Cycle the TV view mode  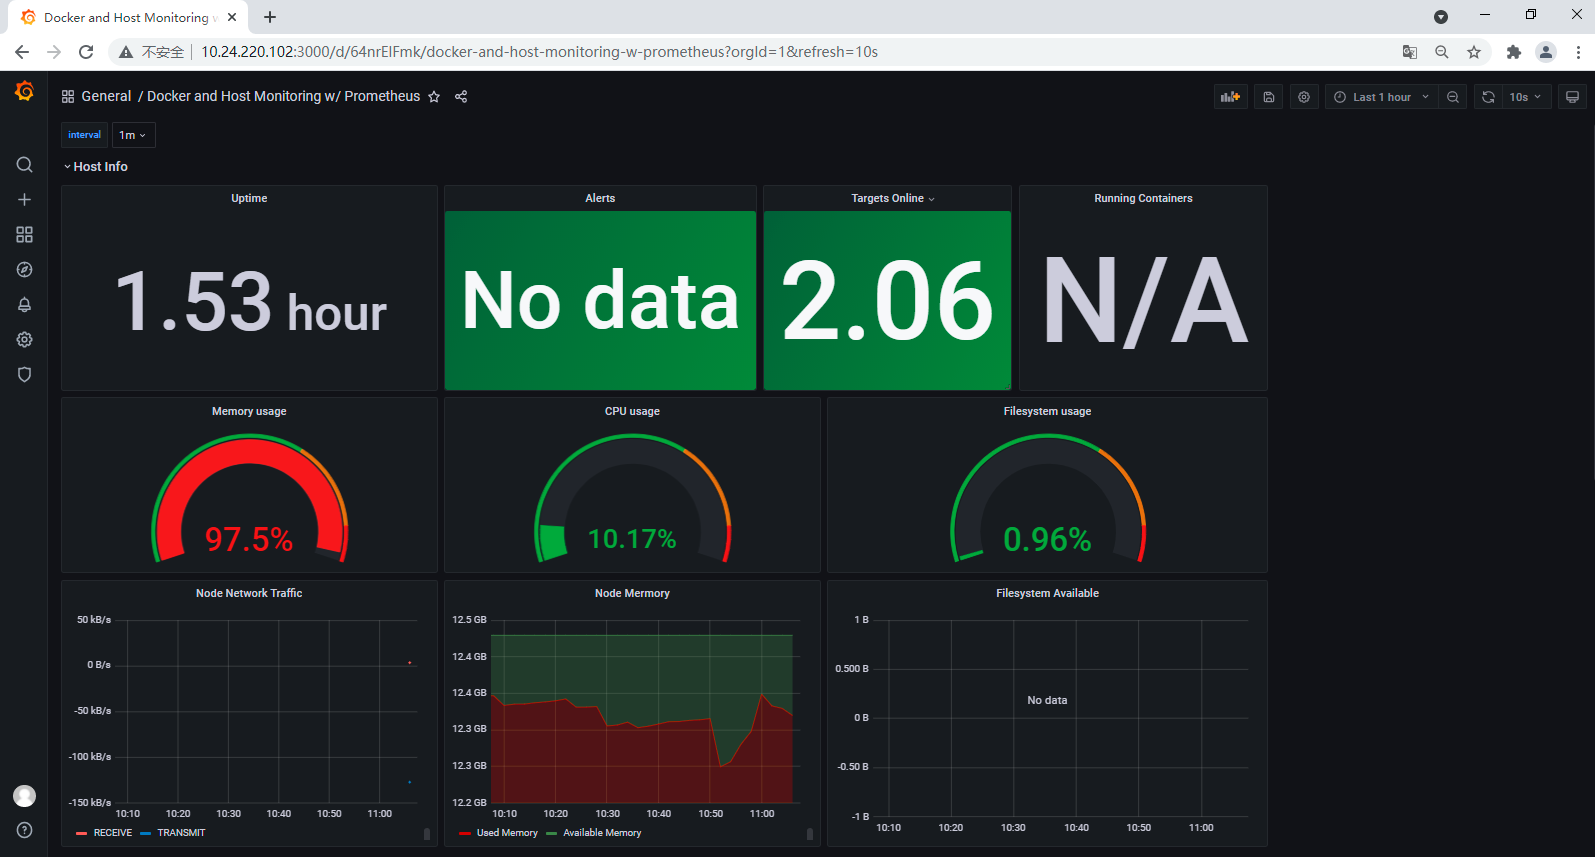[x=1572, y=97]
